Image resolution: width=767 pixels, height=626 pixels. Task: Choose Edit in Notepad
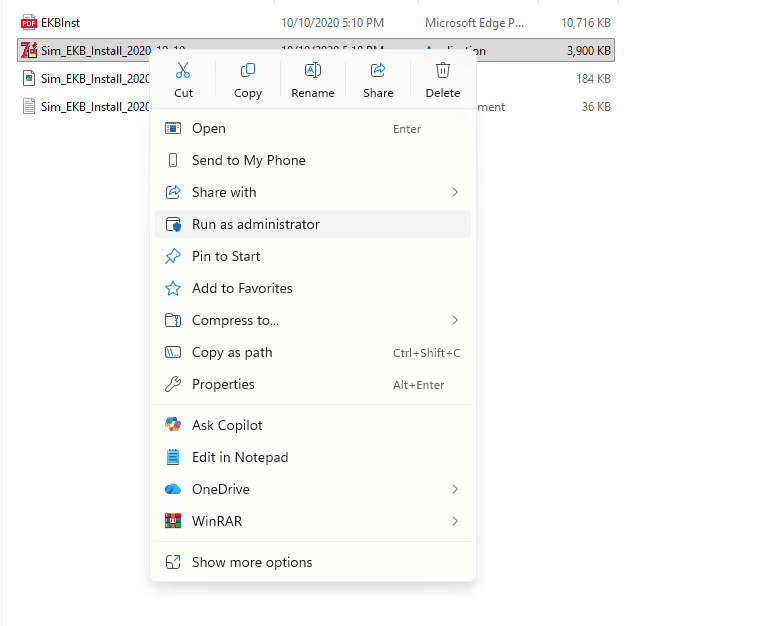tap(240, 457)
